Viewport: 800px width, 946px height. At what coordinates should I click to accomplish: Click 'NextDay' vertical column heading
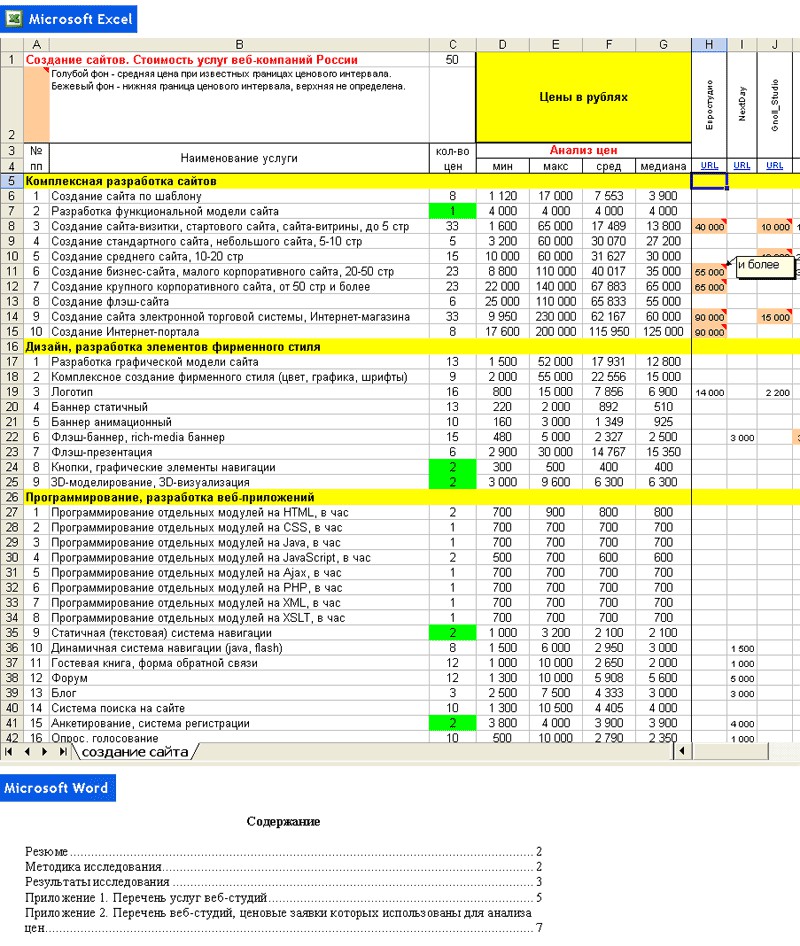tap(742, 104)
